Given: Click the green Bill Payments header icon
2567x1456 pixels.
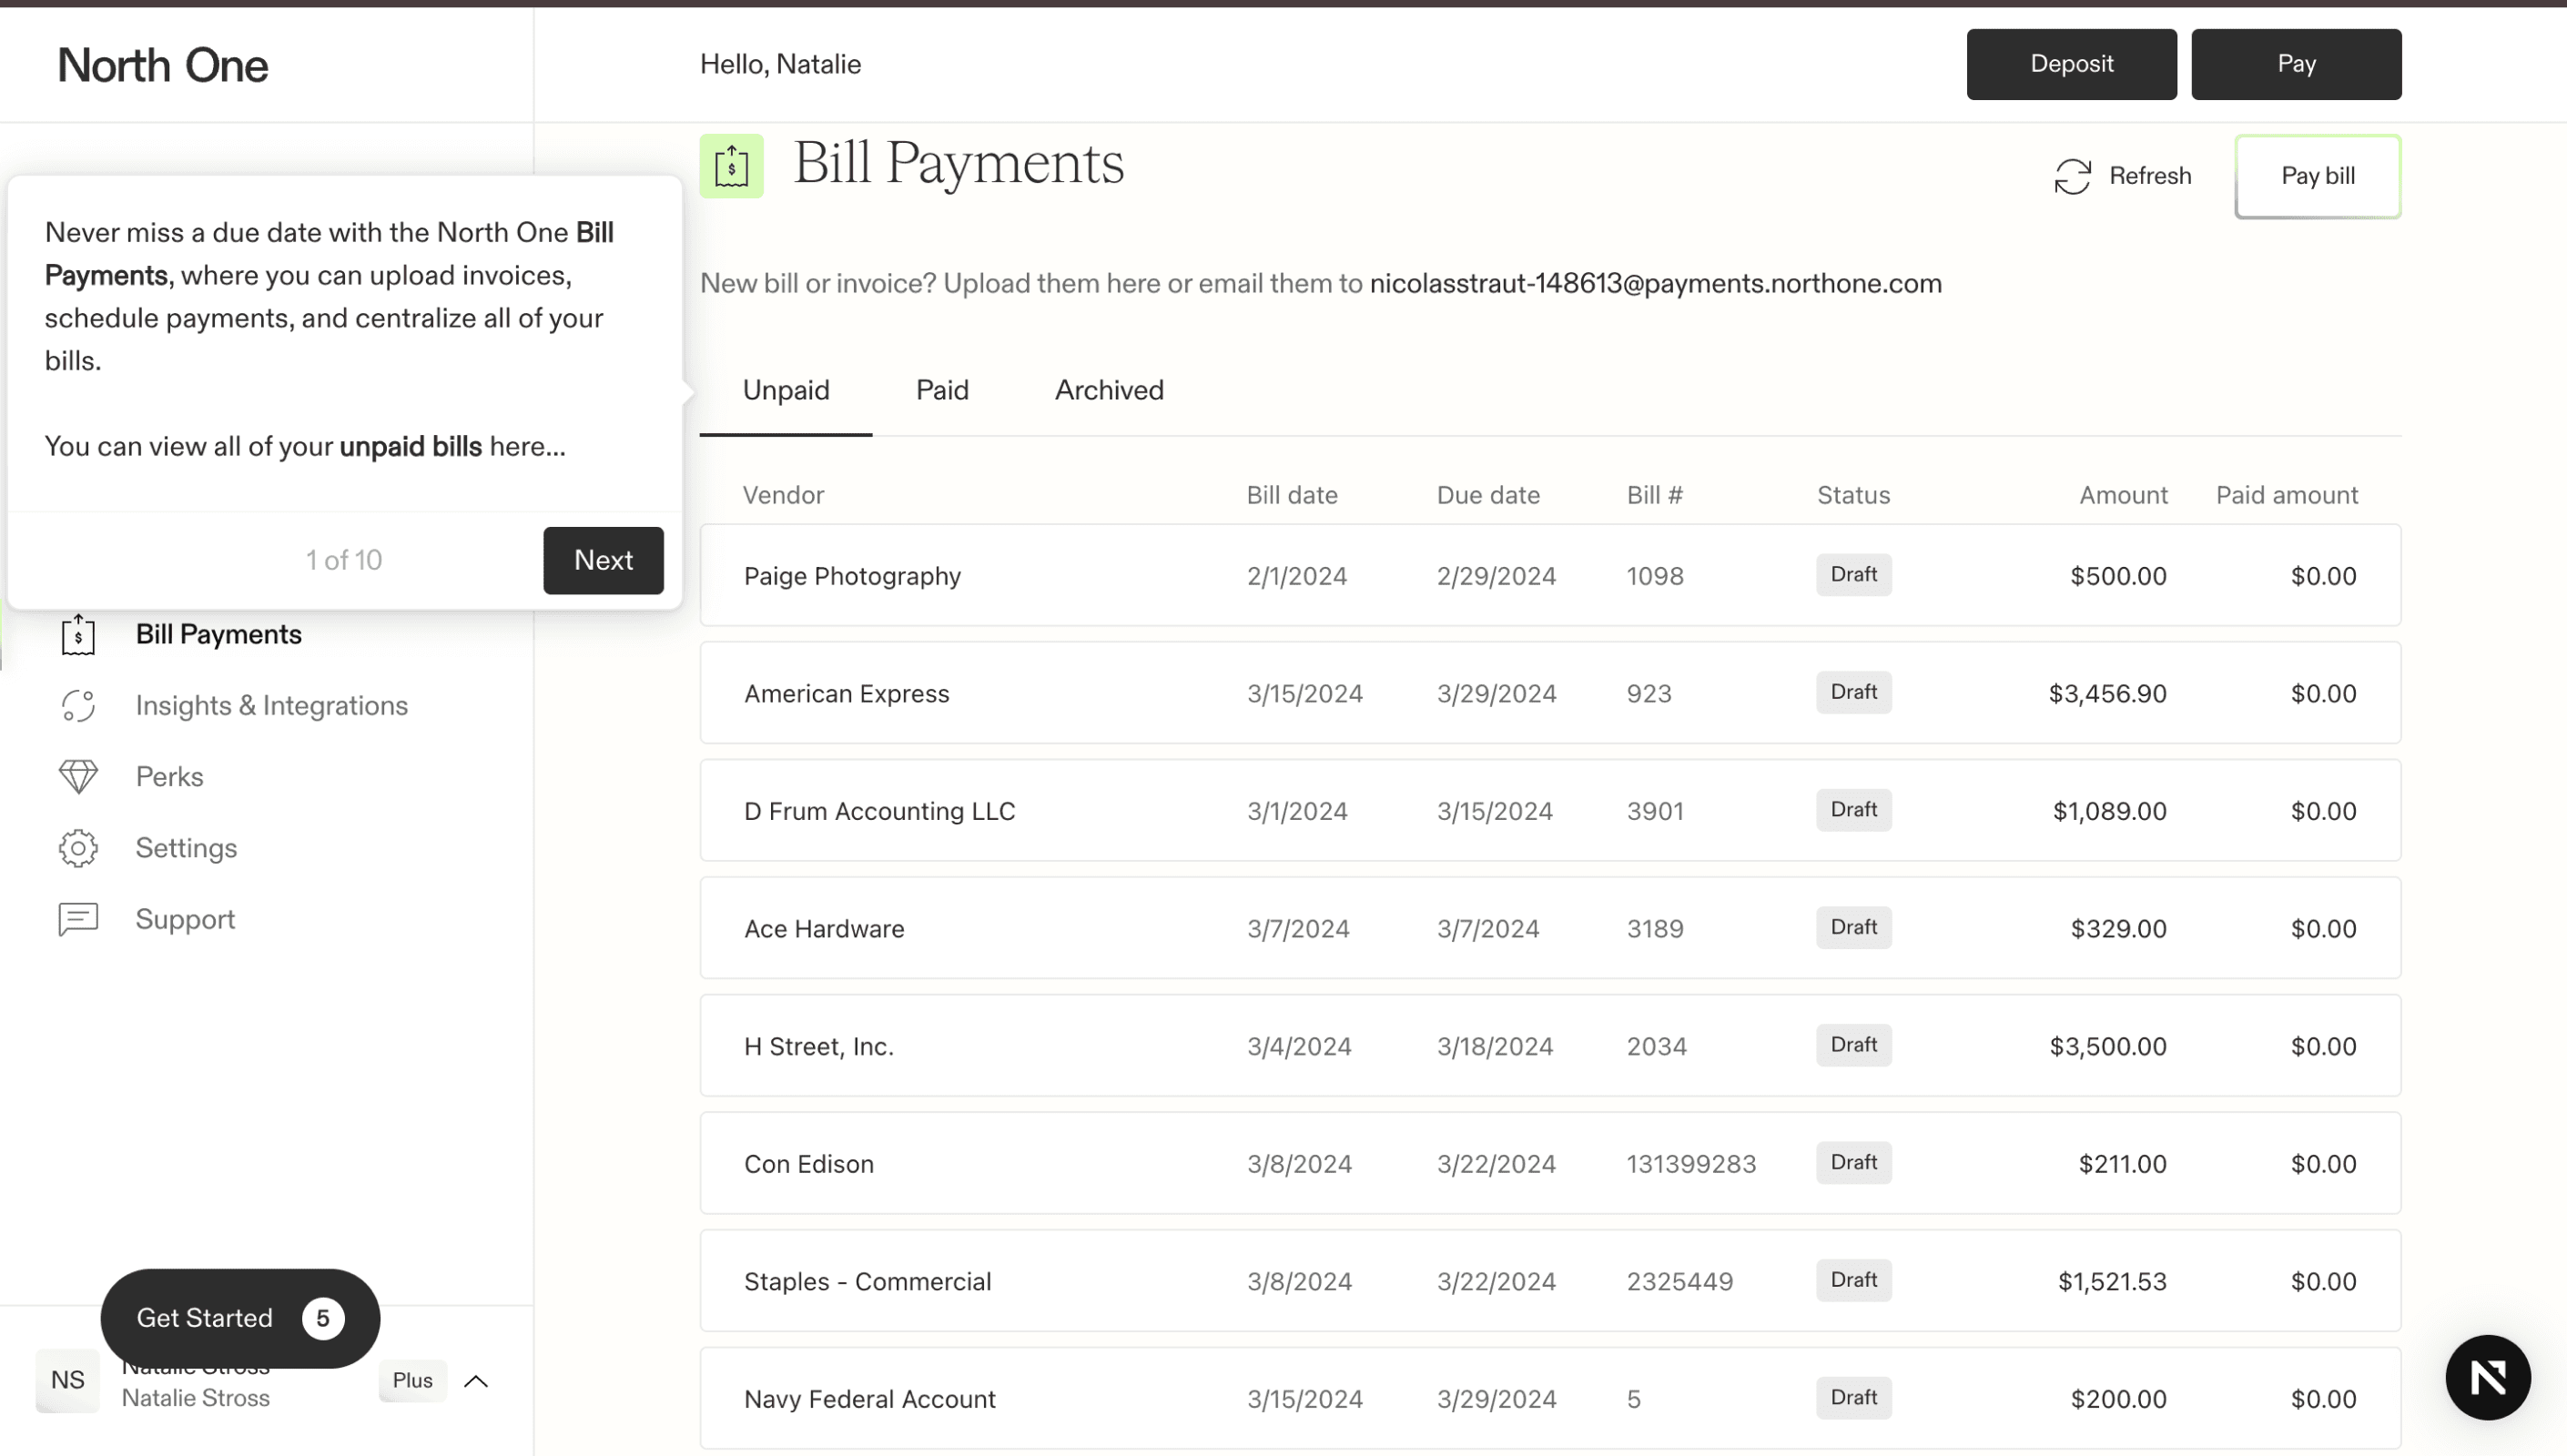Looking at the screenshot, I should coord(731,166).
